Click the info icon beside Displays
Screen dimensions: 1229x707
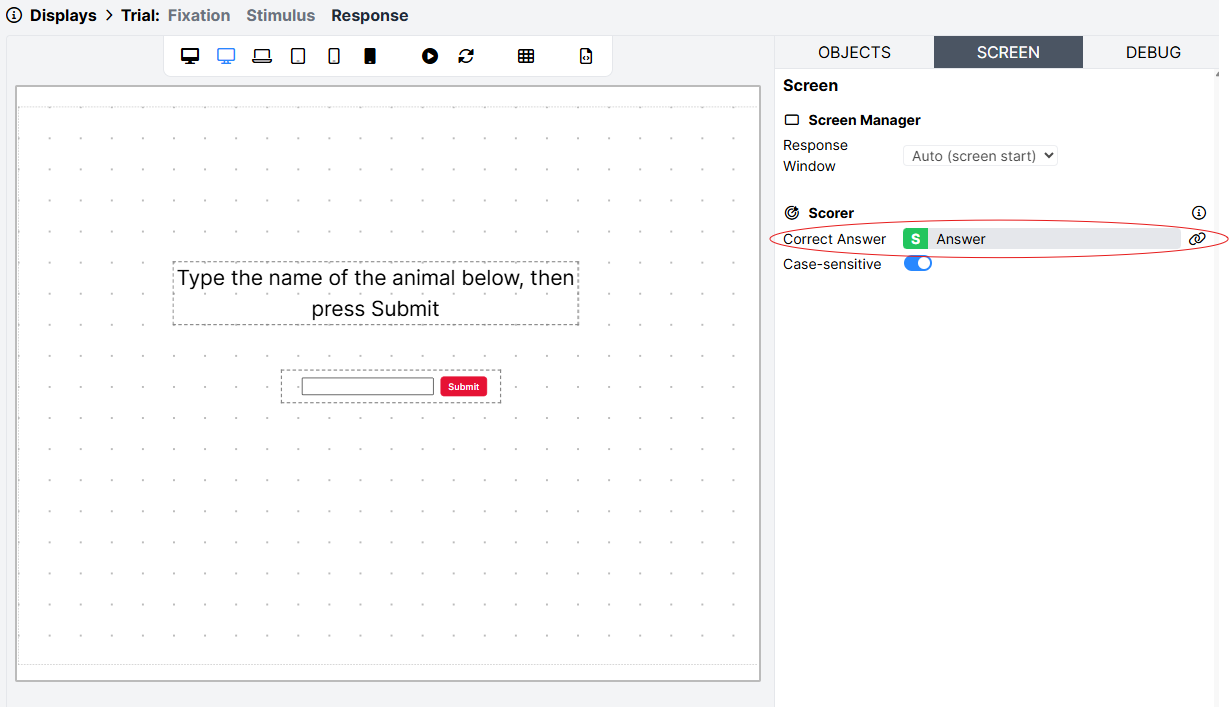(14, 15)
